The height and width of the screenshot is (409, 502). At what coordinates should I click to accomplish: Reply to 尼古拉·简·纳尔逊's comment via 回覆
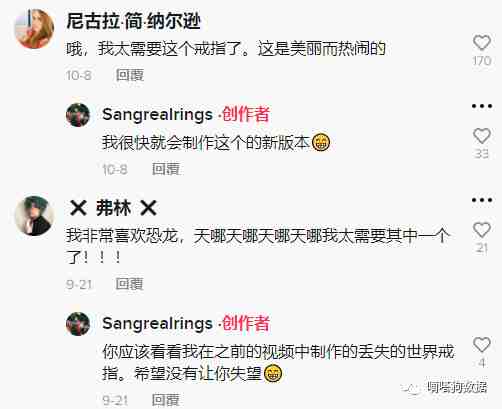pos(130,75)
